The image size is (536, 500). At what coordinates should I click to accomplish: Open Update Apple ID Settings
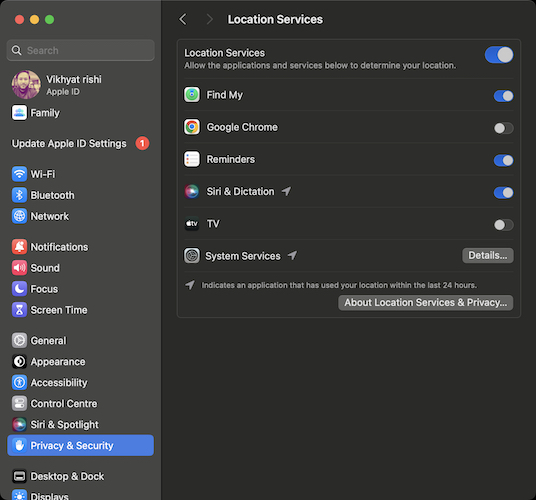coord(80,143)
